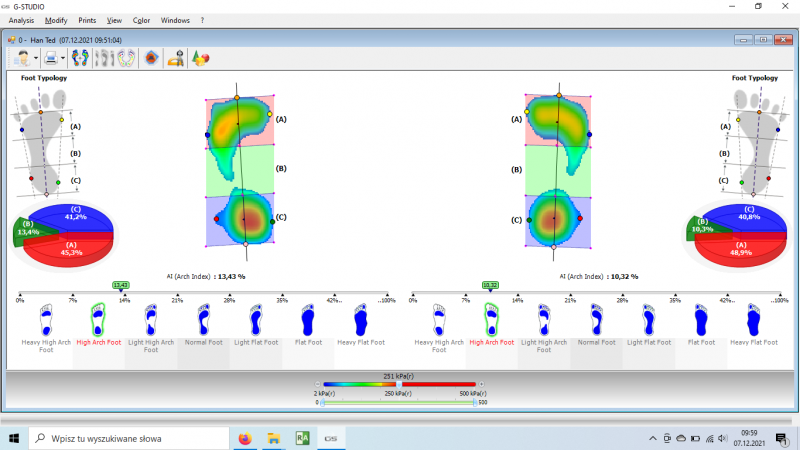Open the Color menu
800x450 pixels.
[141, 20]
